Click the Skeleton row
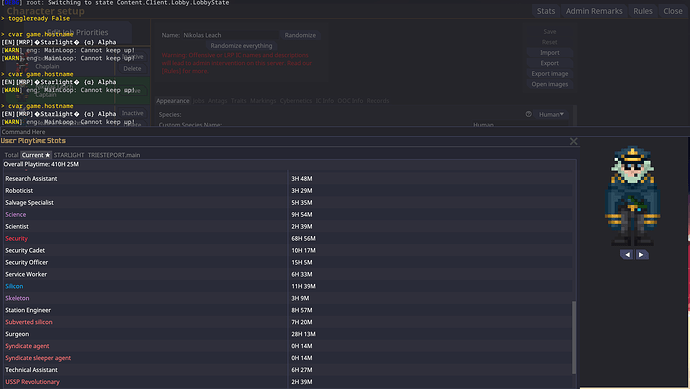 tap(288, 298)
